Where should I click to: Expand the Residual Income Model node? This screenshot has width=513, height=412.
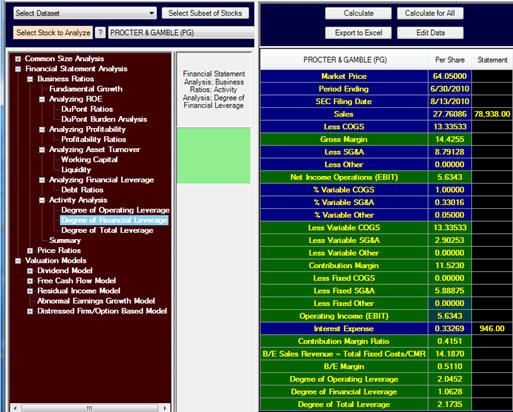(30, 291)
